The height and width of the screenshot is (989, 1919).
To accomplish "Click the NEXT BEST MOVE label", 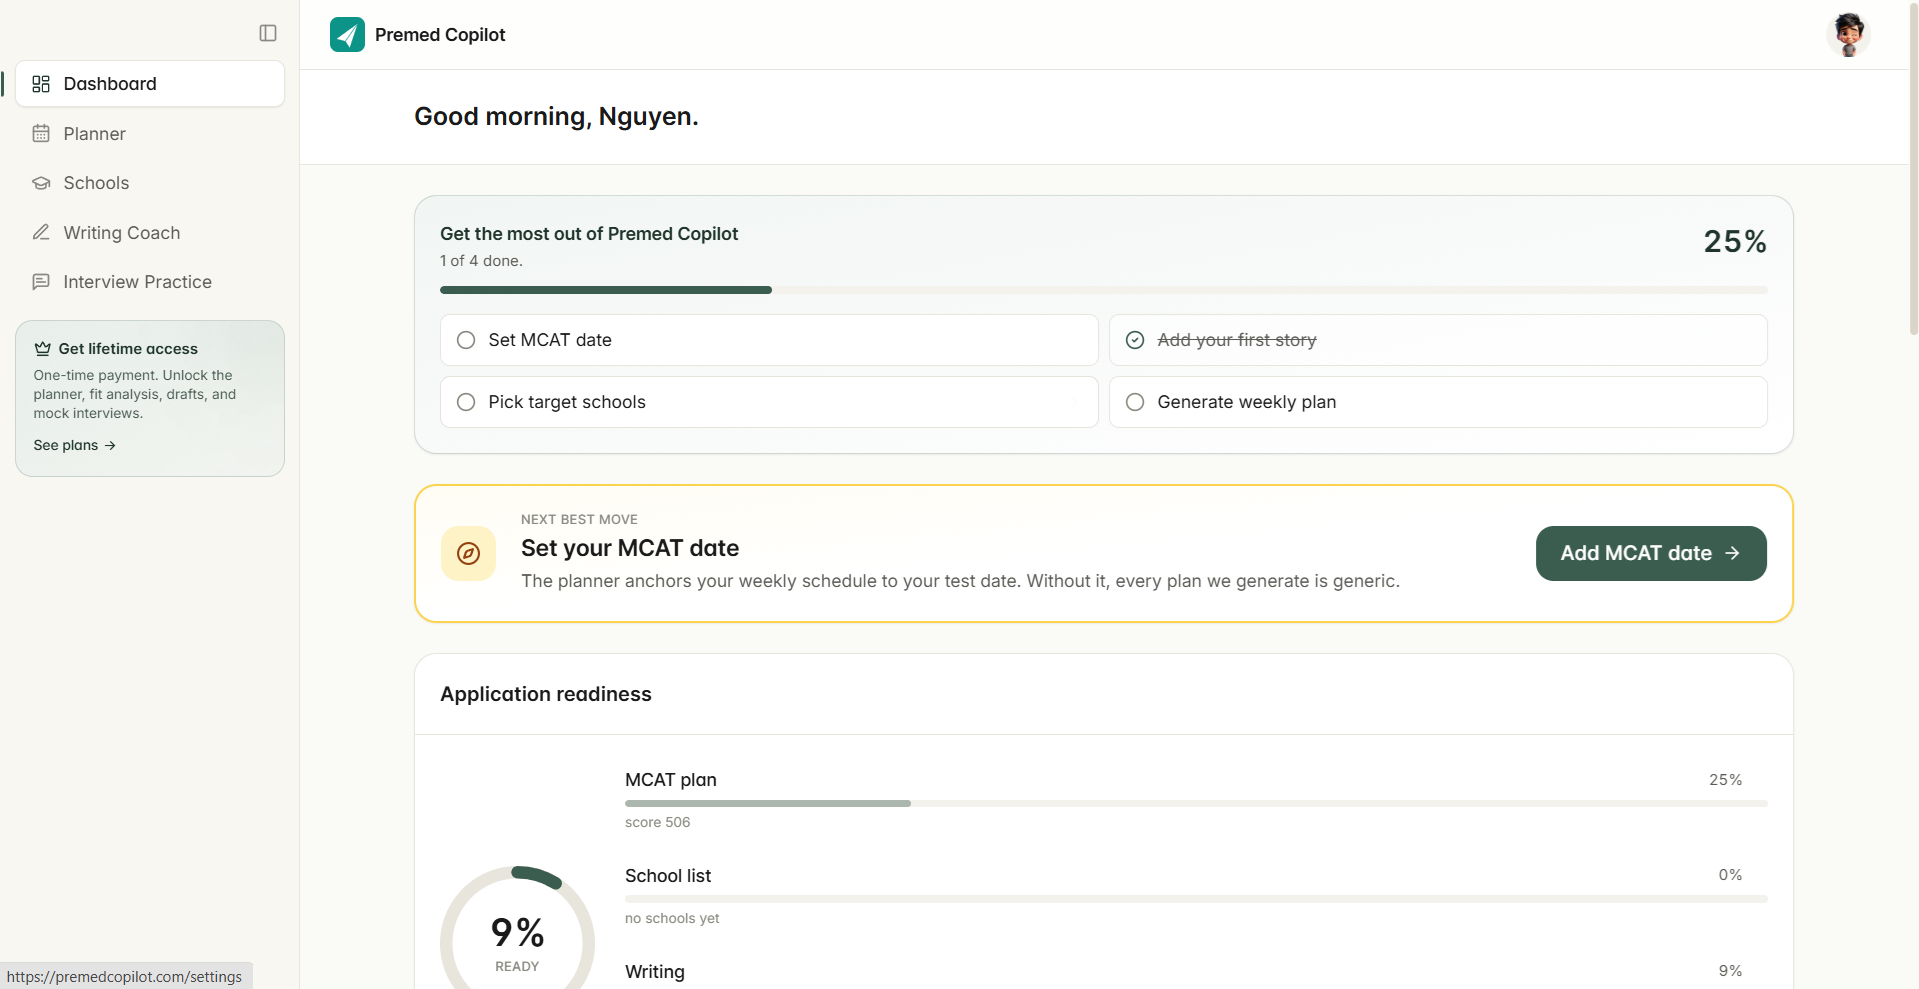I will point(579,519).
